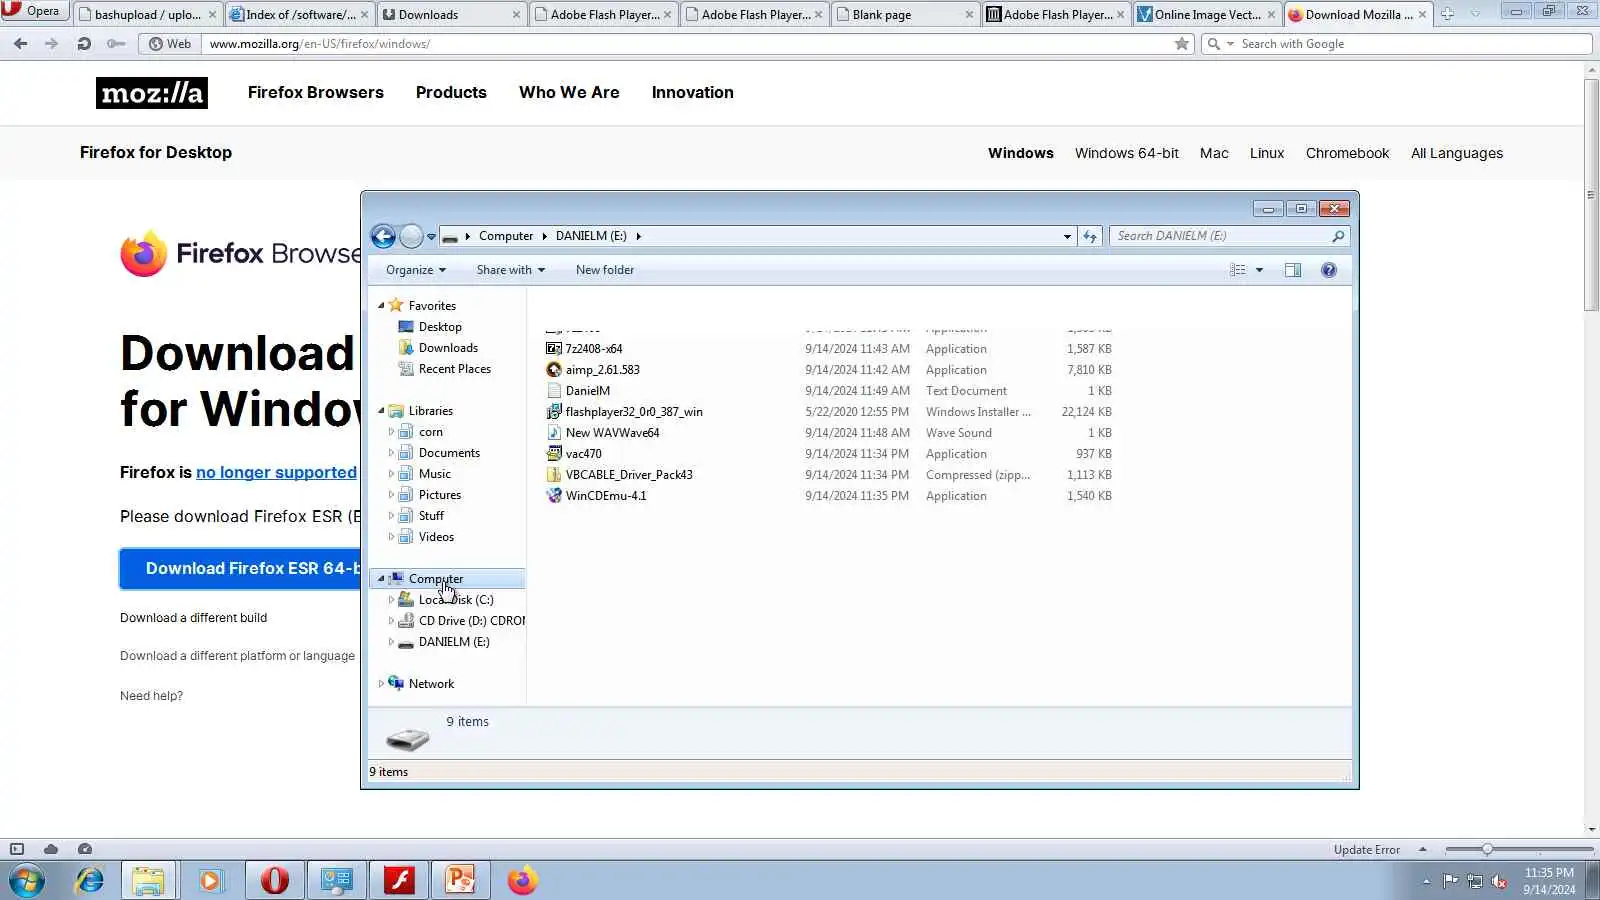Click the Opera Turbo speedometer icon
The width and height of the screenshot is (1600, 900).
pos(85,849)
